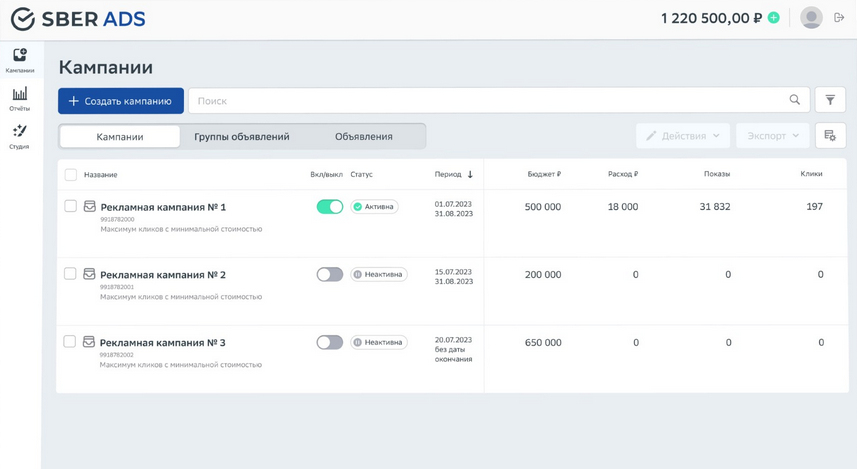Image resolution: width=857 pixels, height=469 pixels.
Task: Click campaign icon of Рекламная кампания № 3
Action: (x=89, y=342)
